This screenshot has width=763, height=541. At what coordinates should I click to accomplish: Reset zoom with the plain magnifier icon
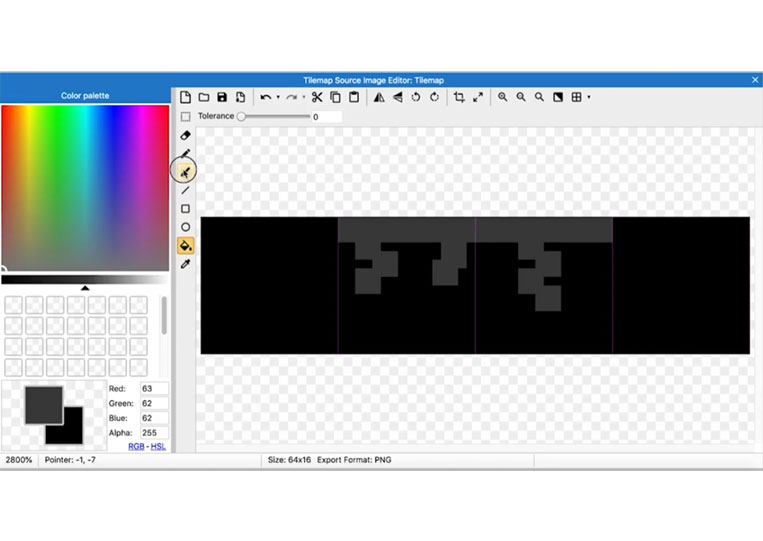[539, 97]
